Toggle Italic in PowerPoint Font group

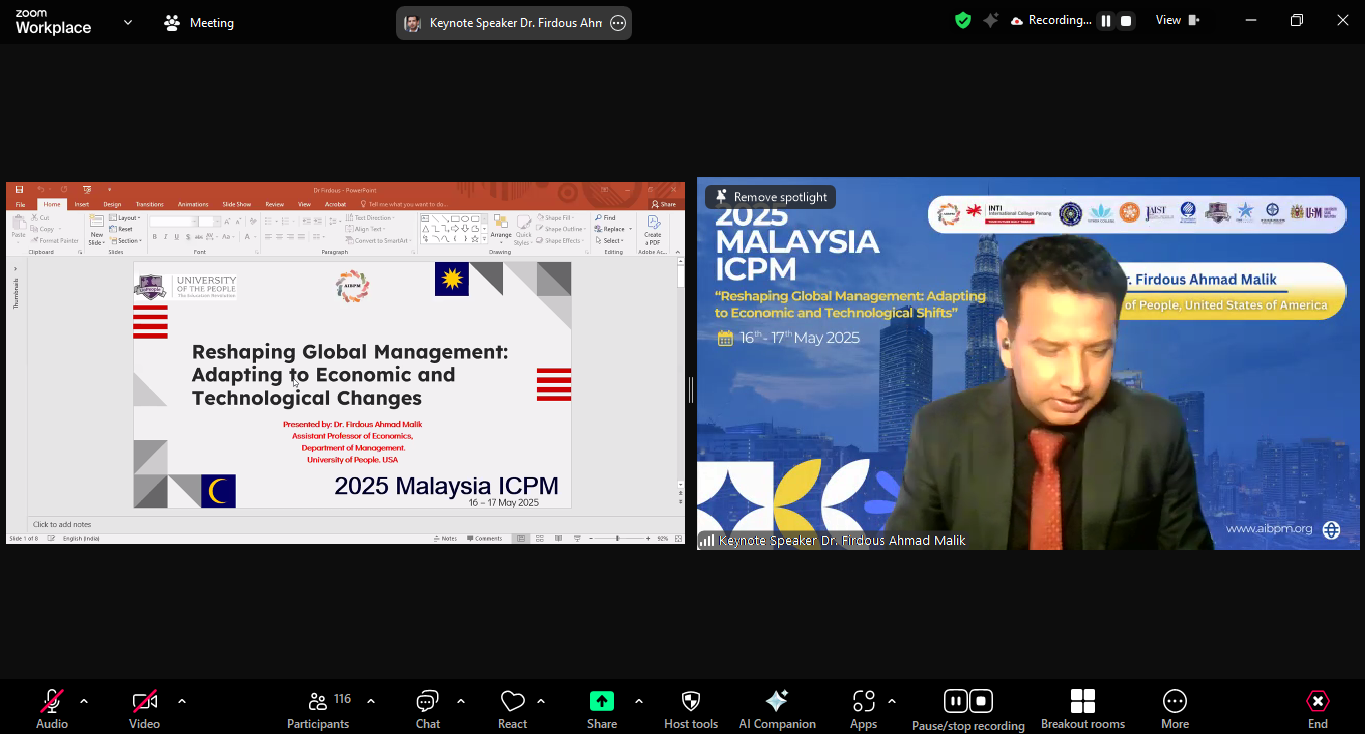pyautogui.click(x=165, y=237)
